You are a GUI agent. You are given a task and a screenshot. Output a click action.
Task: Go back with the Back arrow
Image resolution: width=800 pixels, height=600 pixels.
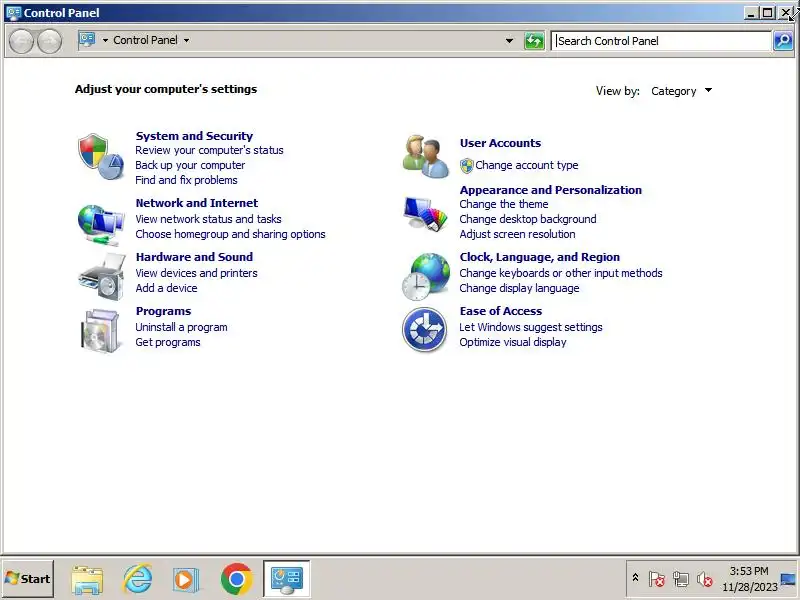[x=21, y=41]
